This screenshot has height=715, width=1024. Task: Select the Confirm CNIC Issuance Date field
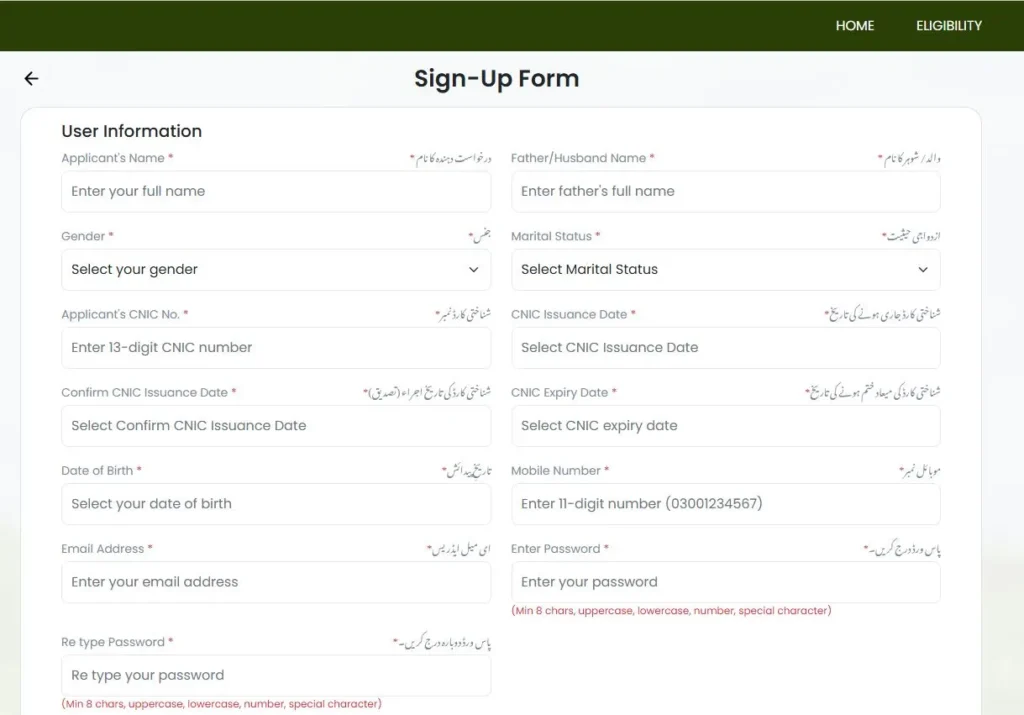point(275,426)
